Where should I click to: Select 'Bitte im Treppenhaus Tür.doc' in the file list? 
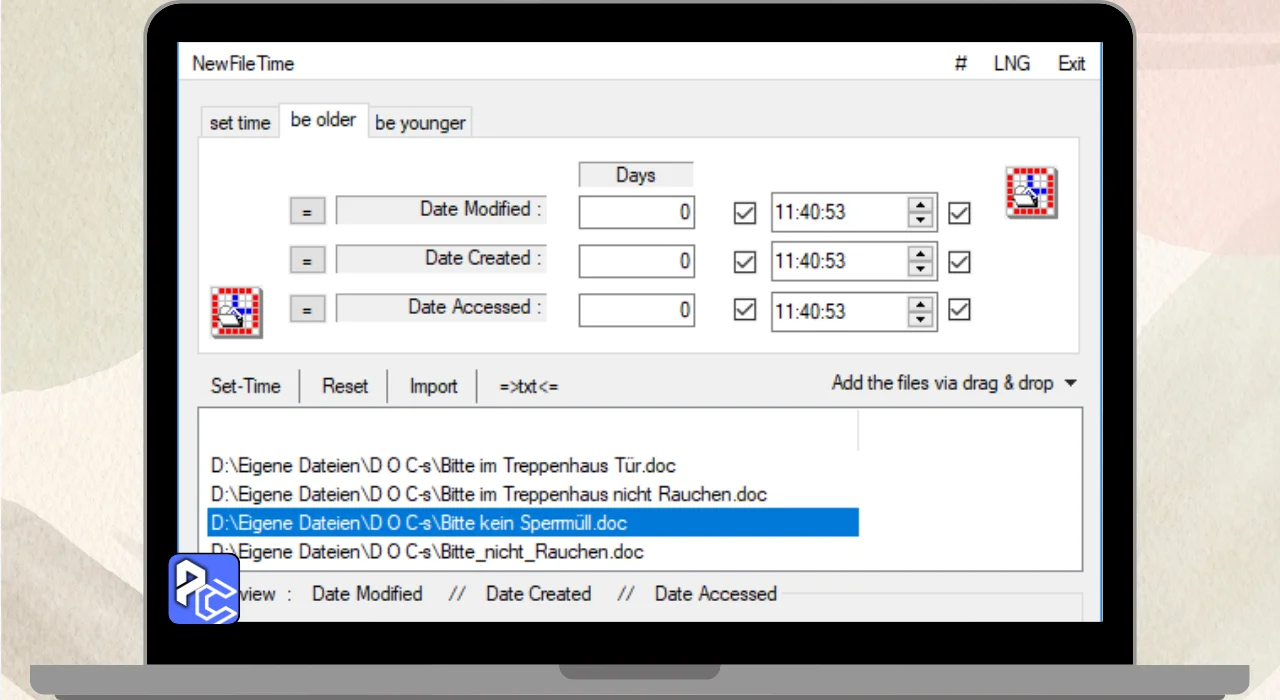coord(444,465)
